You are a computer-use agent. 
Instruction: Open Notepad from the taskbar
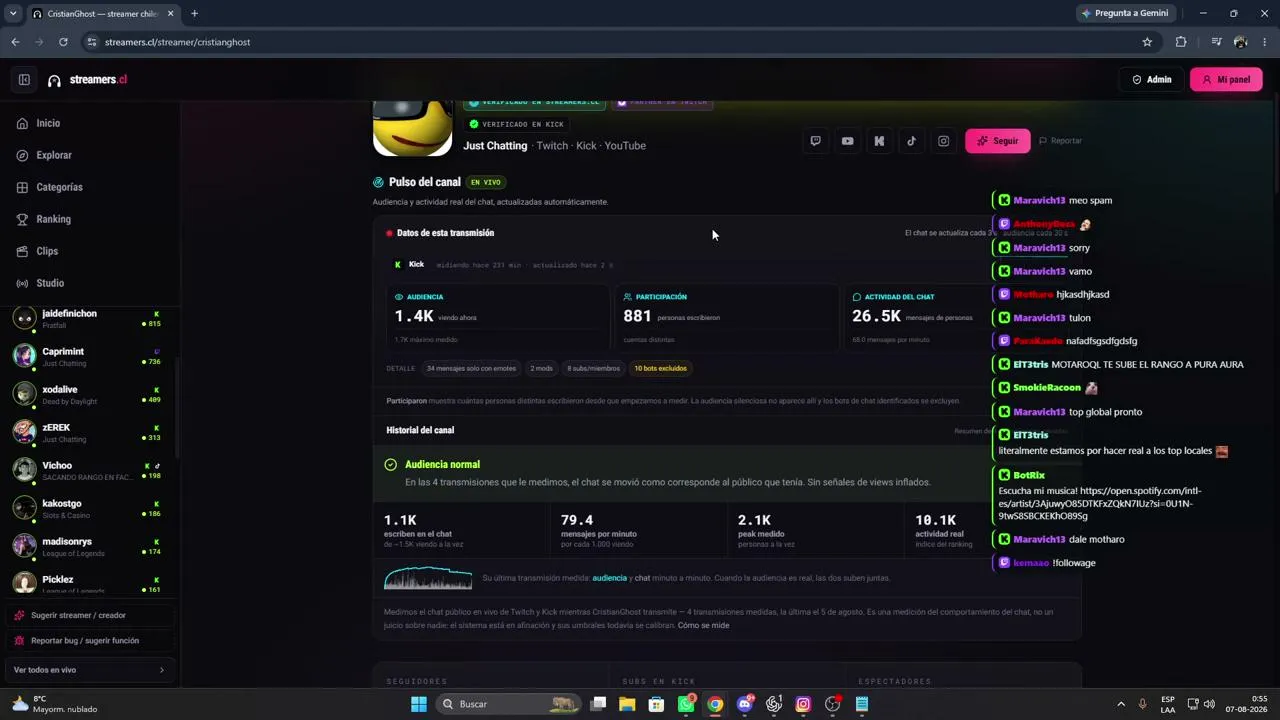click(862, 704)
